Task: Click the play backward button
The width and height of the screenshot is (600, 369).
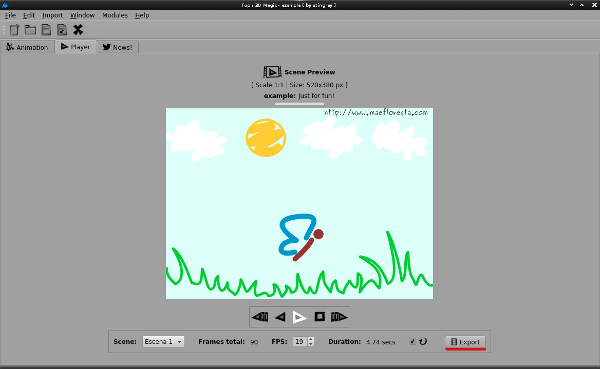Action: 280,317
